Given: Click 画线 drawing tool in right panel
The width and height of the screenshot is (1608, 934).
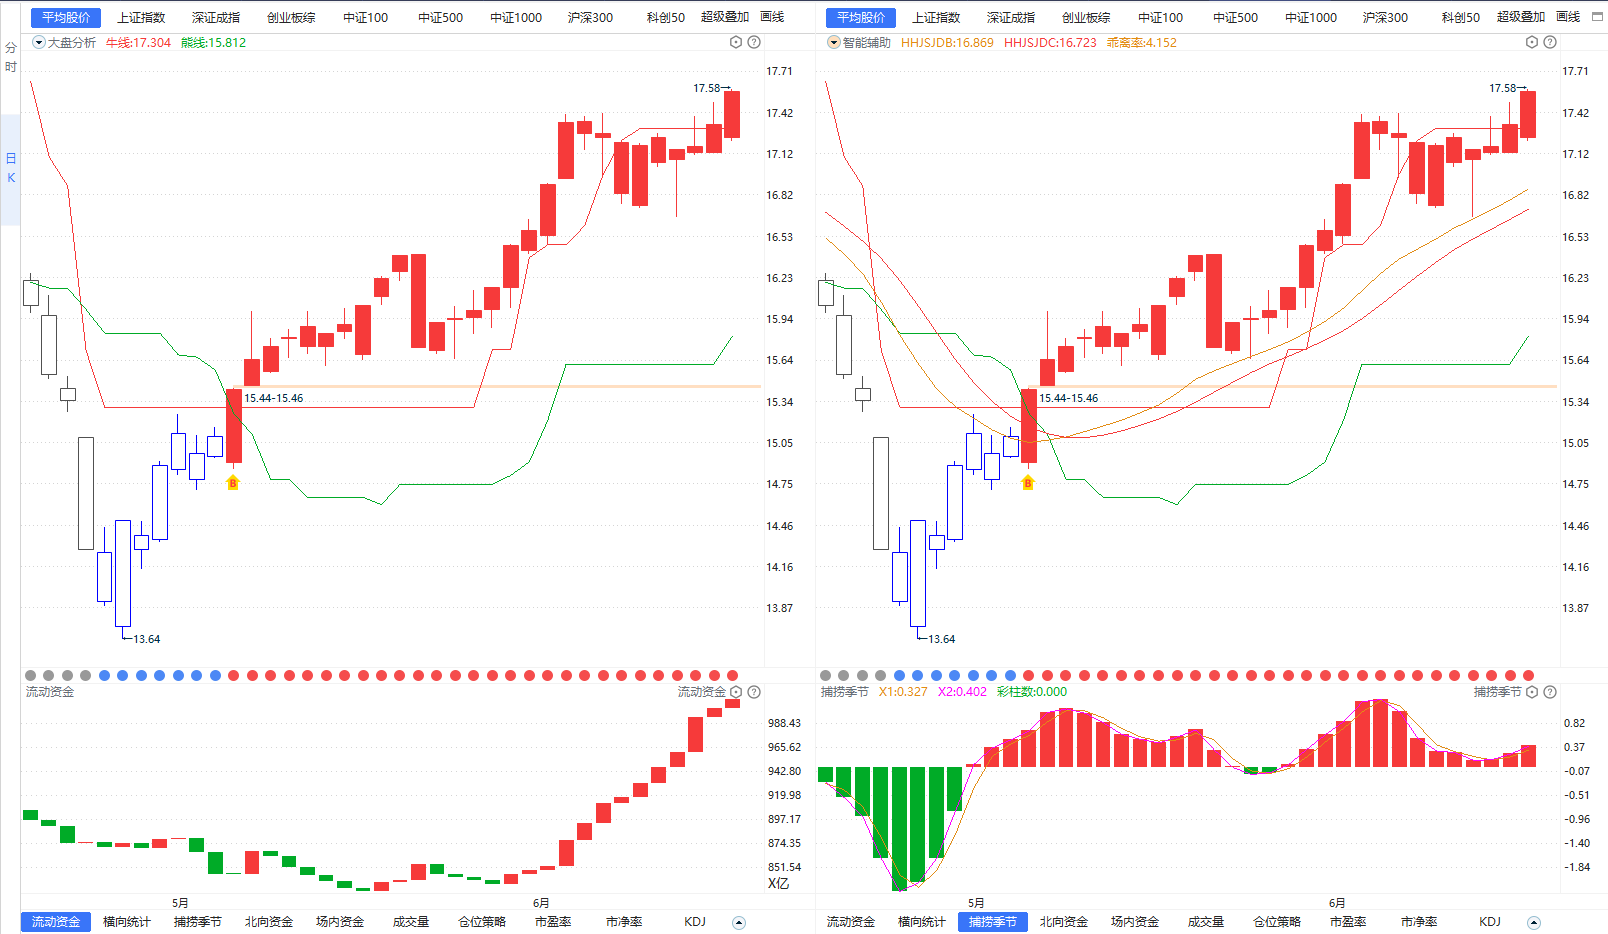Looking at the screenshot, I should pos(1568,17).
